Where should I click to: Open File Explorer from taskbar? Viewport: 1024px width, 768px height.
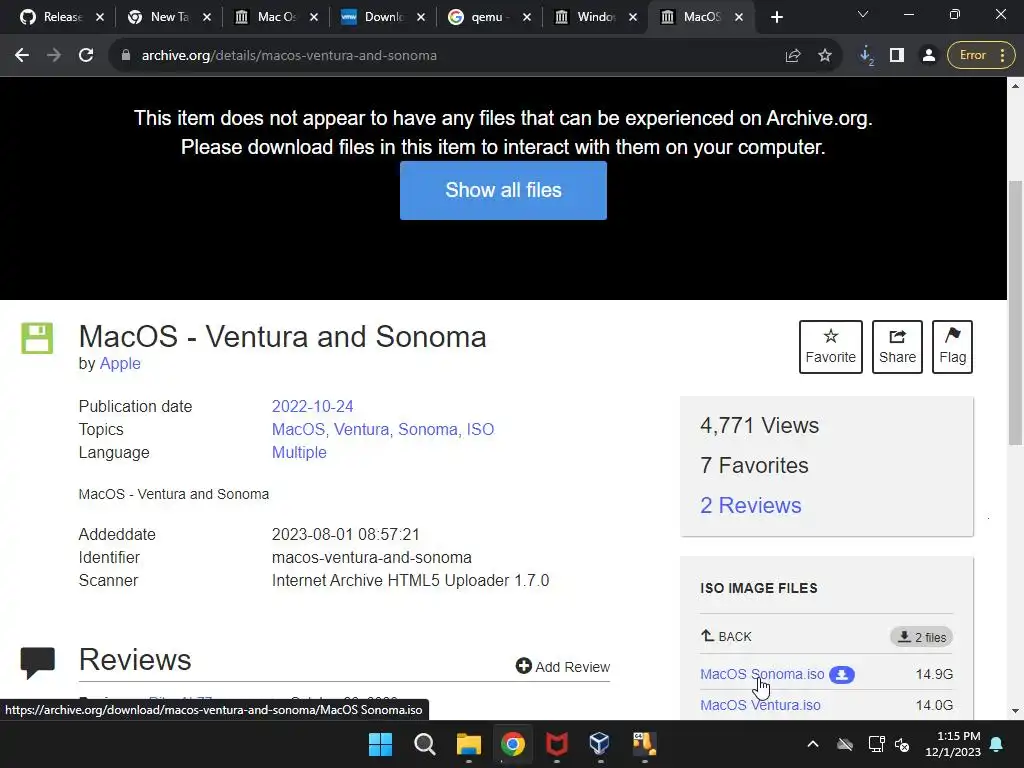(x=469, y=744)
